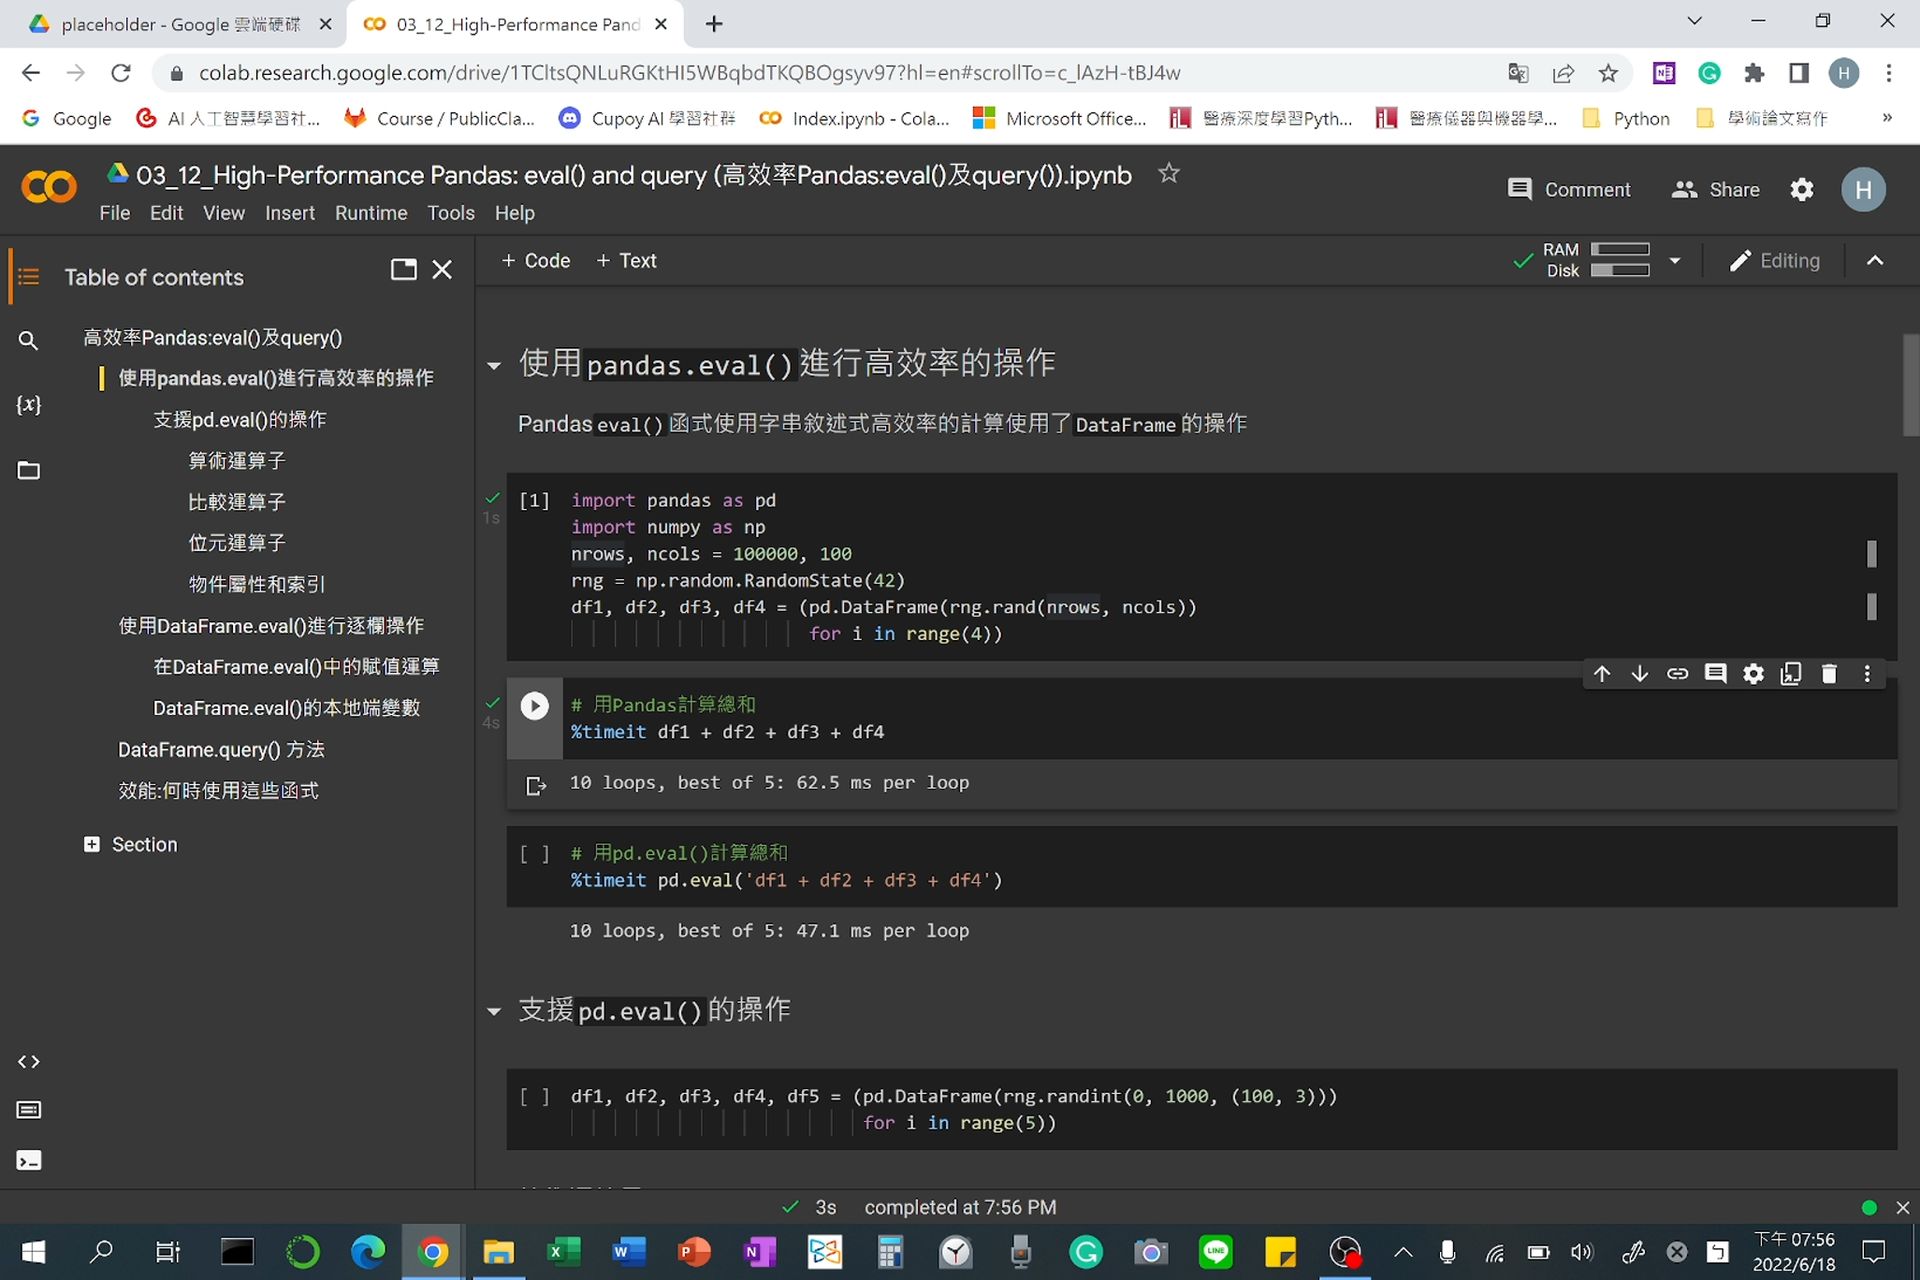Screen dimensions: 1920x1280
Task: Run the Pandas sum timing cell
Action: [535, 705]
